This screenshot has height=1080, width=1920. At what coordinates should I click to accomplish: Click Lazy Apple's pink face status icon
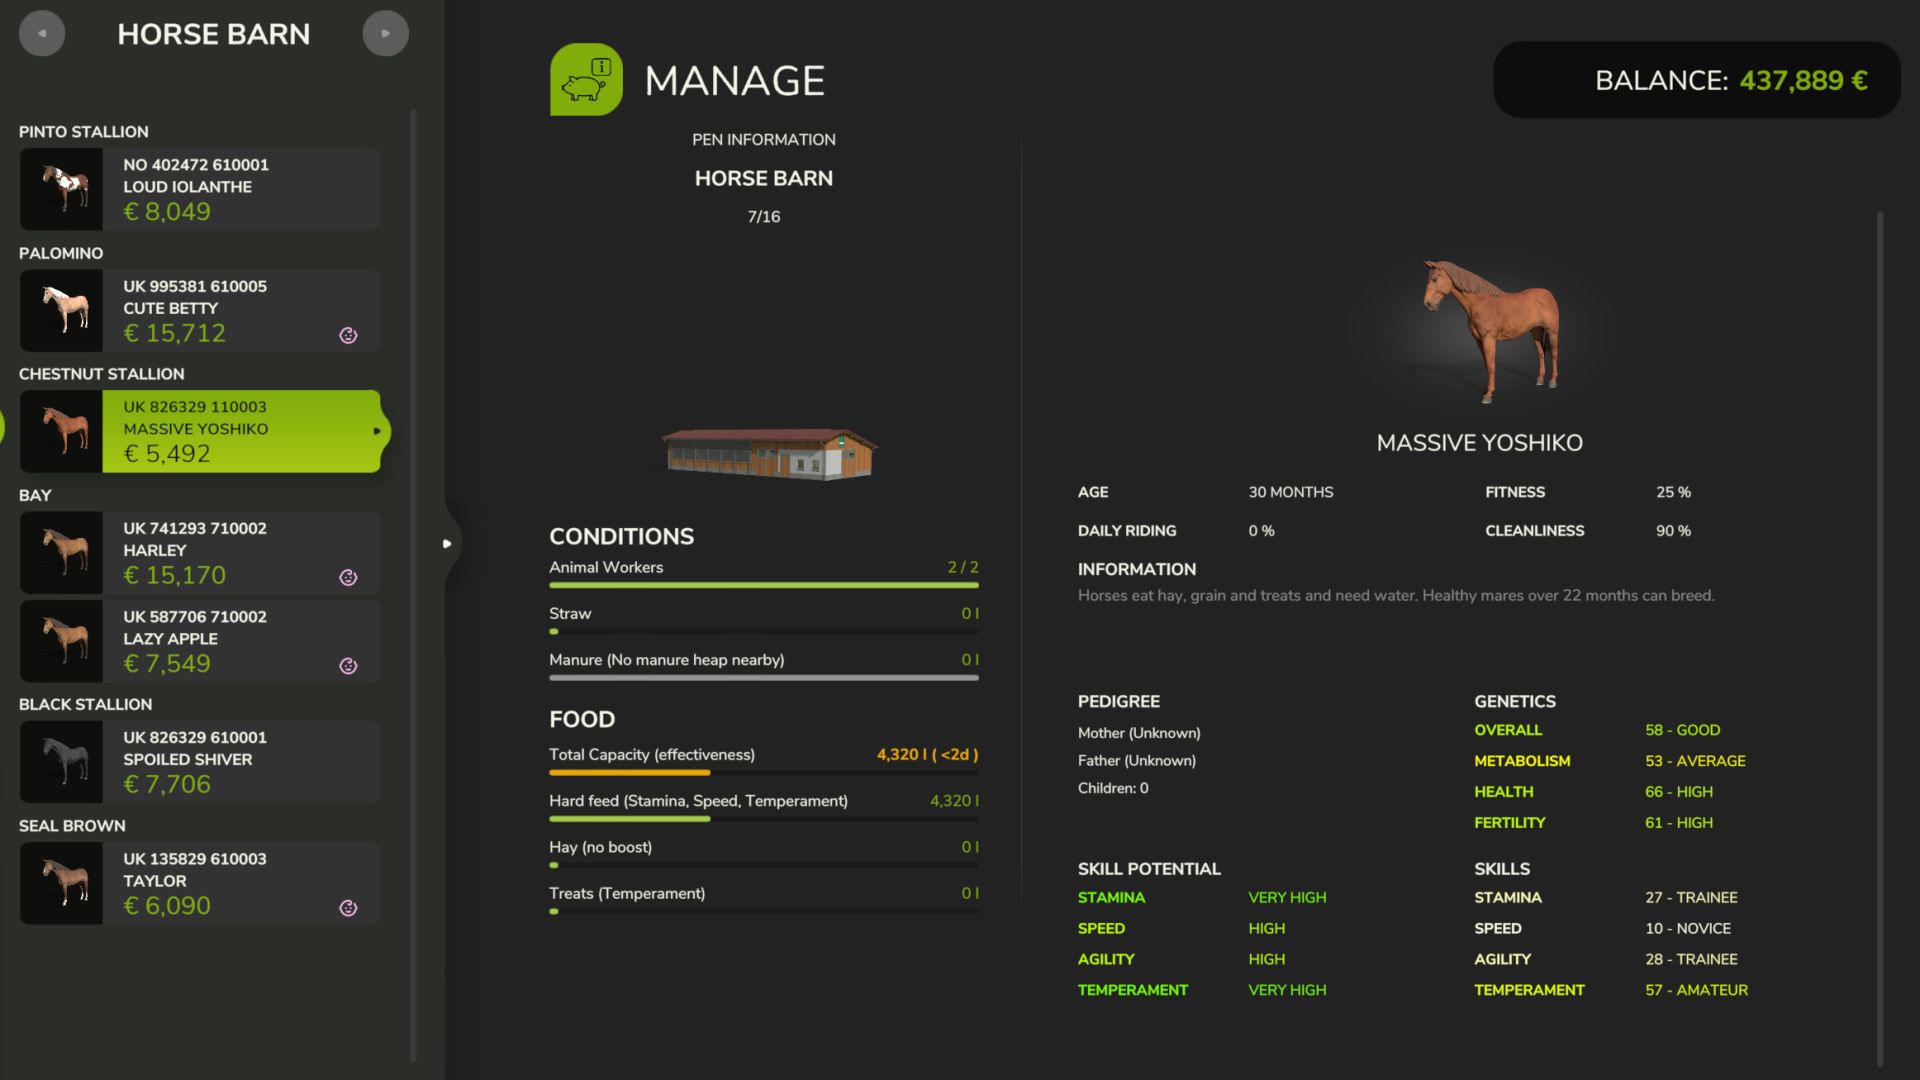pyautogui.click(x=348, y=665)
